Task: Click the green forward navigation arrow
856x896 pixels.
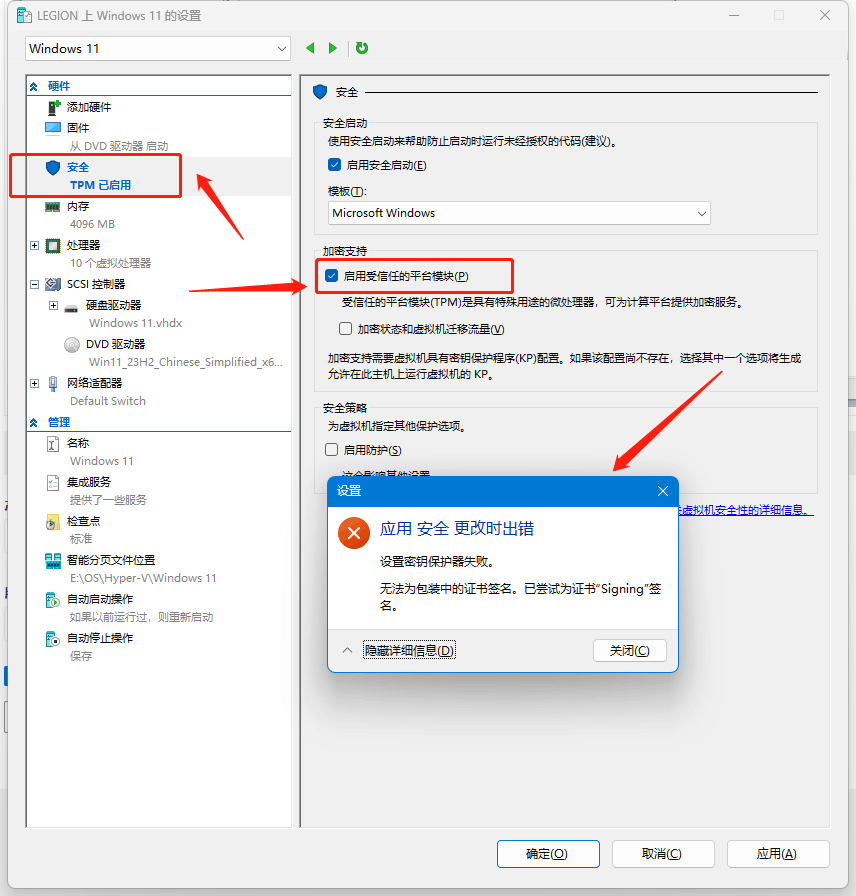Action: [333, 49]
